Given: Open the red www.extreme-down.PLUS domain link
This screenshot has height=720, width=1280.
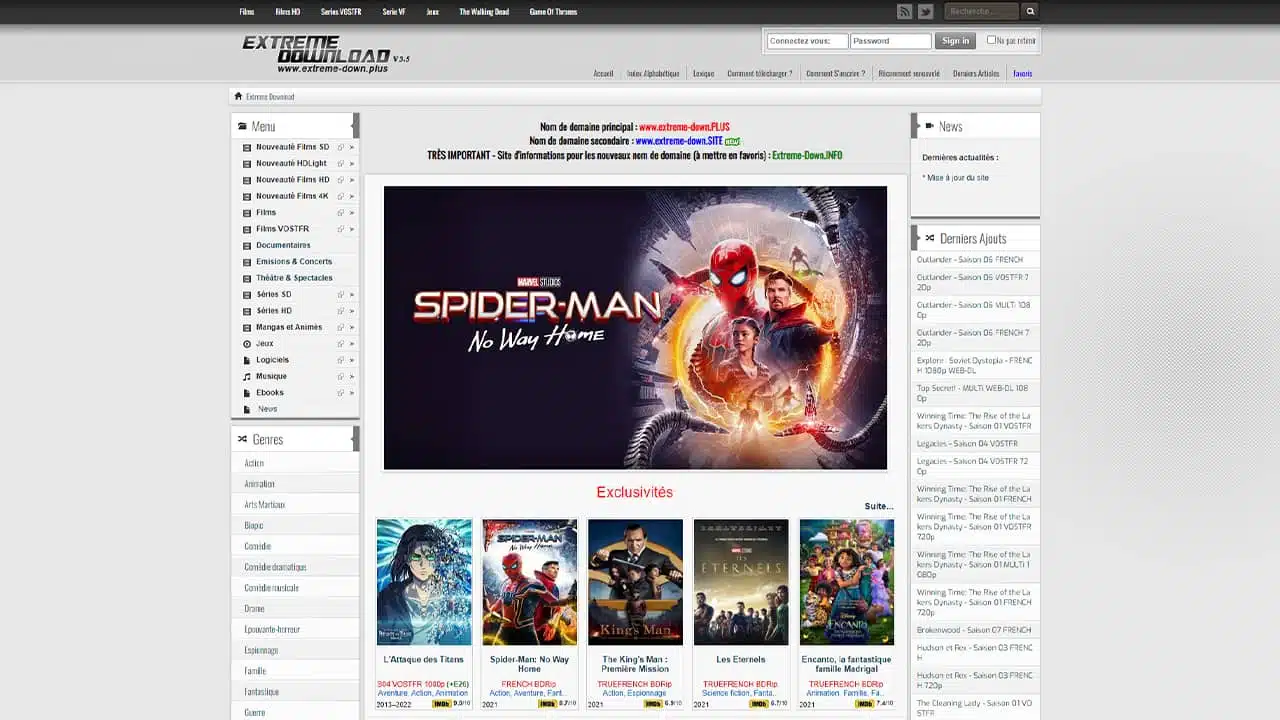Looking at the screenshot, I should click(x=684, y=127).
